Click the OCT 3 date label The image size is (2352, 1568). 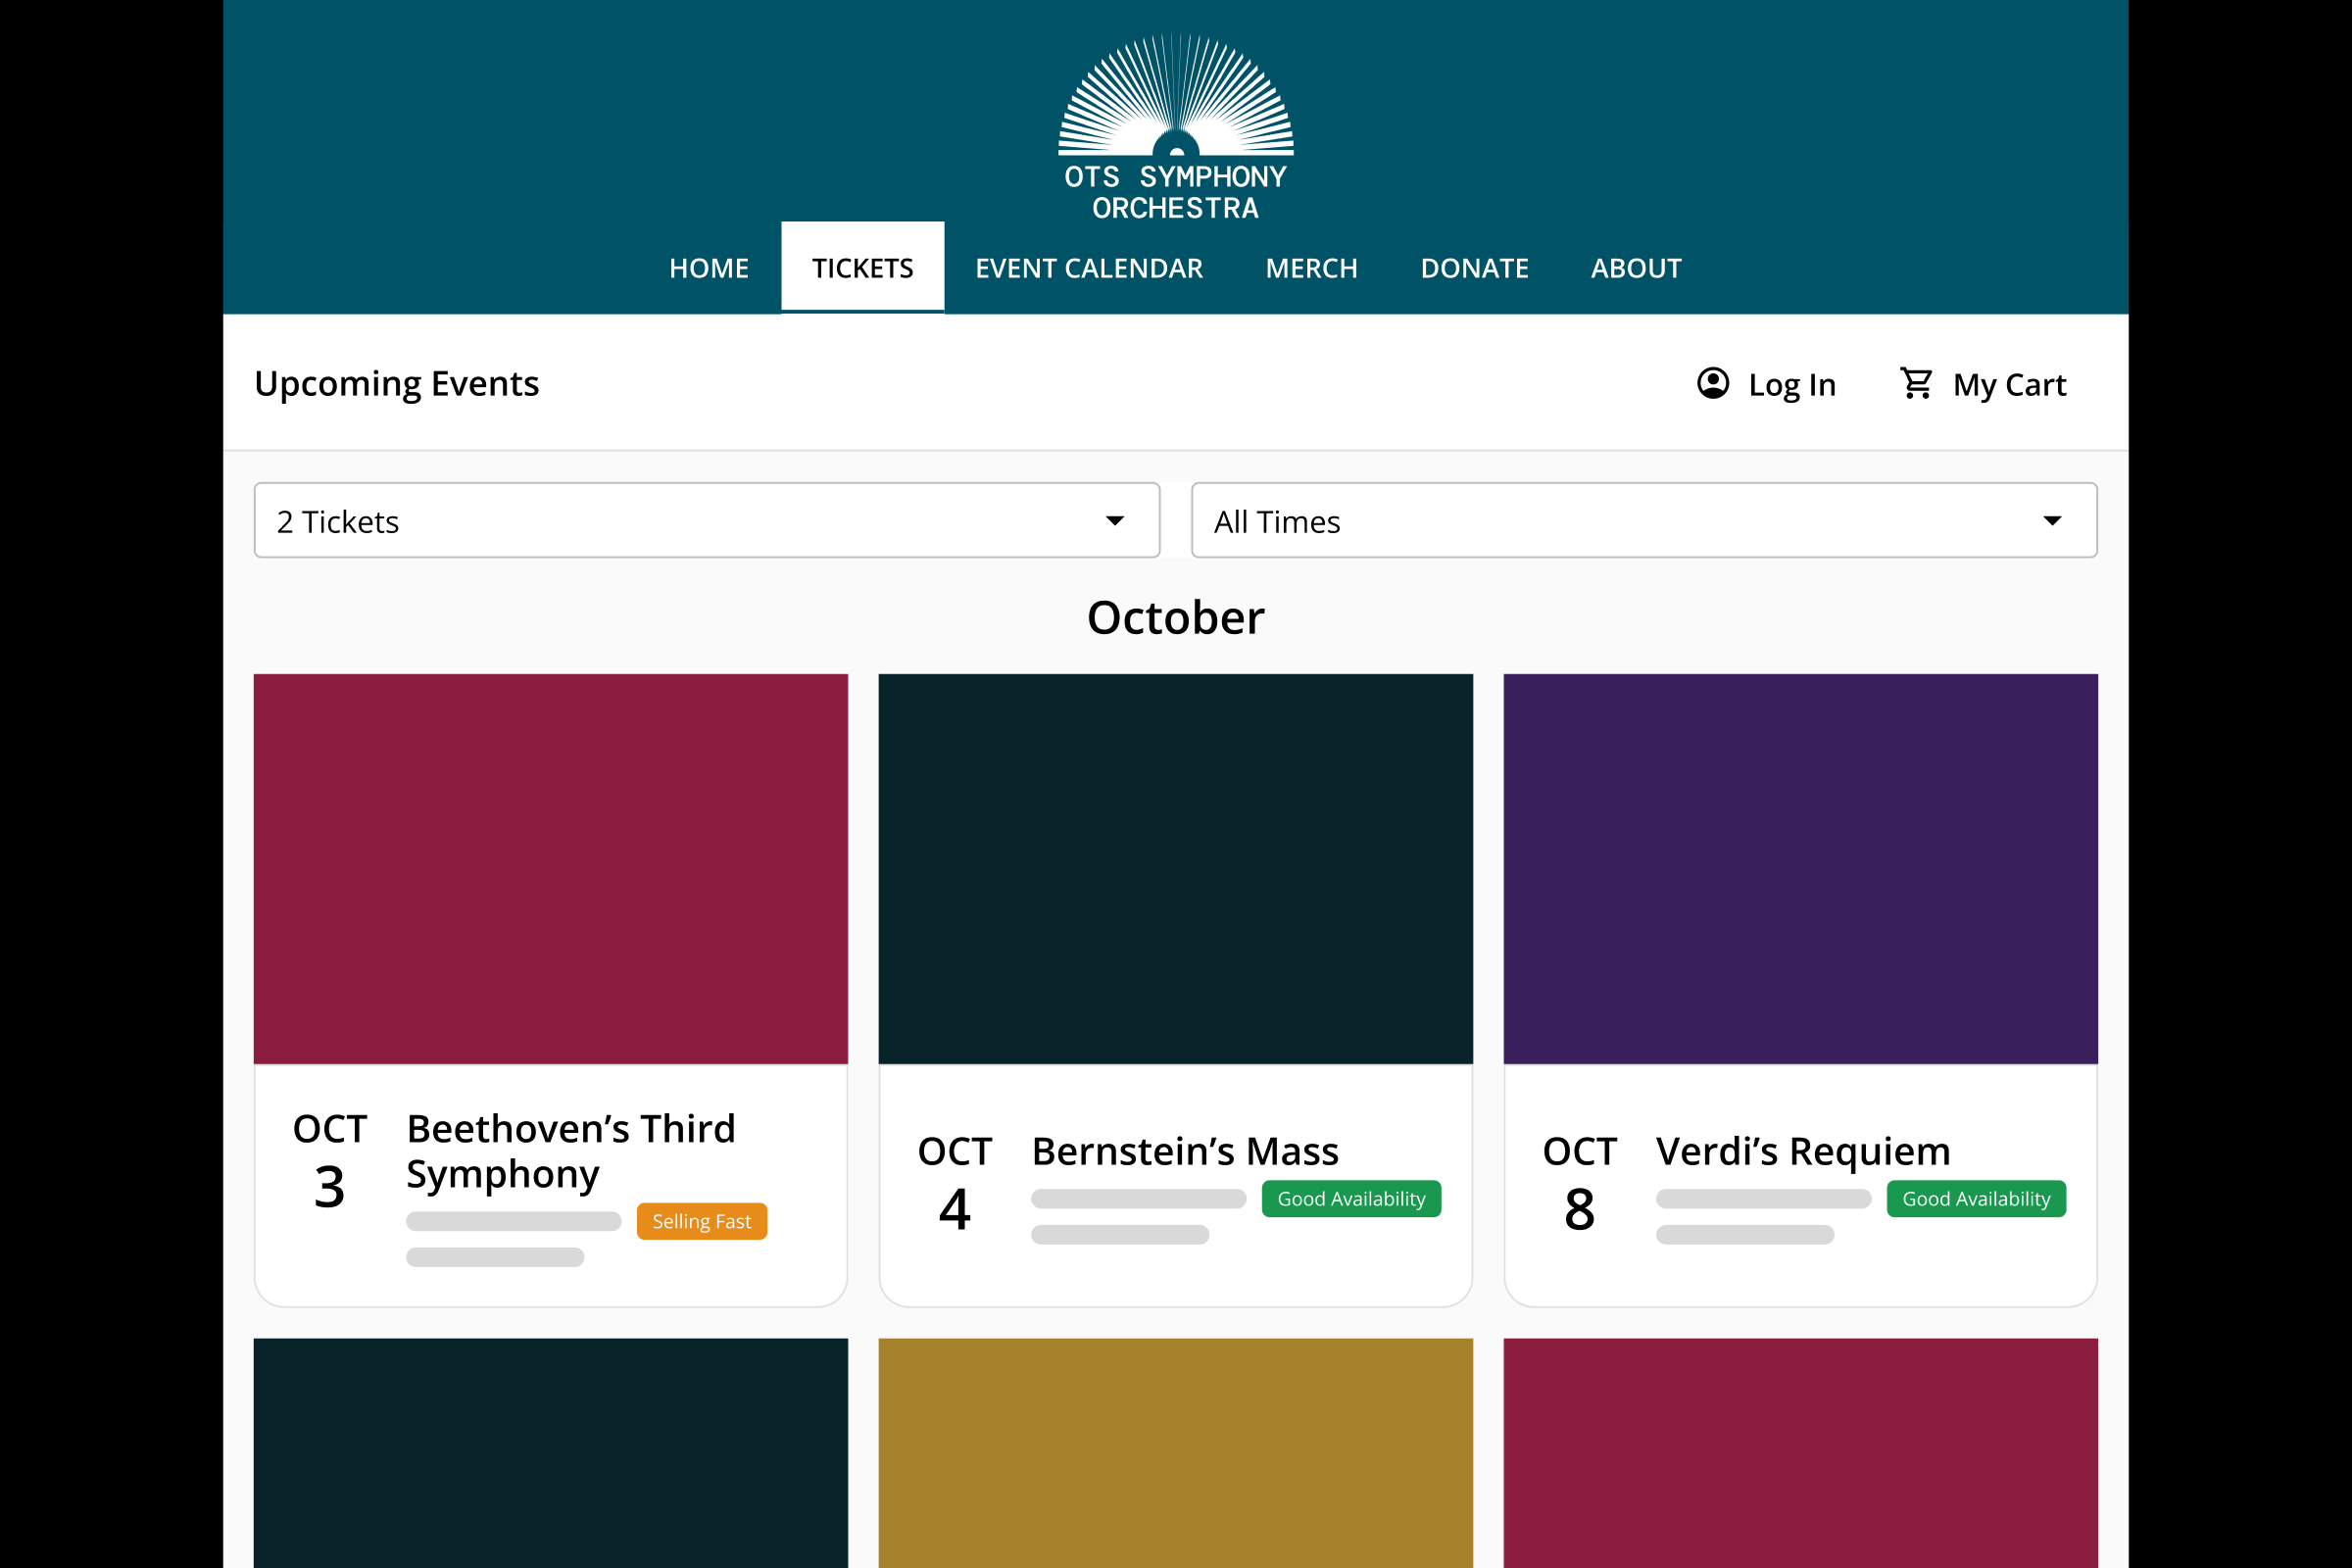[x=330, y=1162]
